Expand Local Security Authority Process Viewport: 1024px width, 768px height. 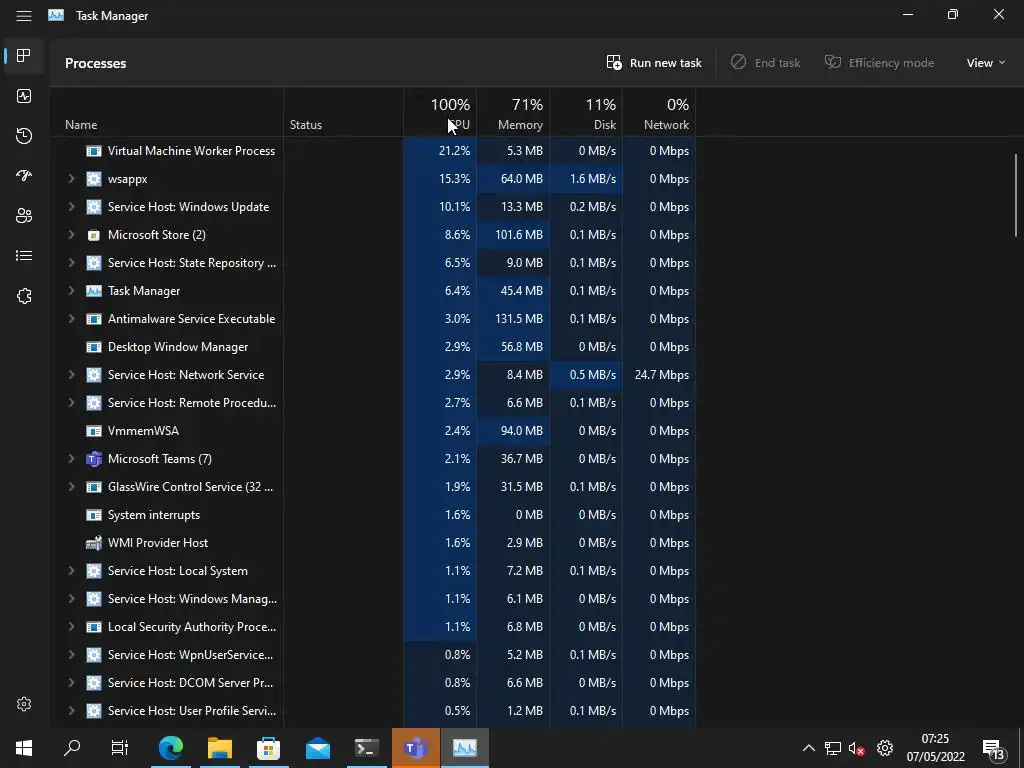tap(71, 627)
